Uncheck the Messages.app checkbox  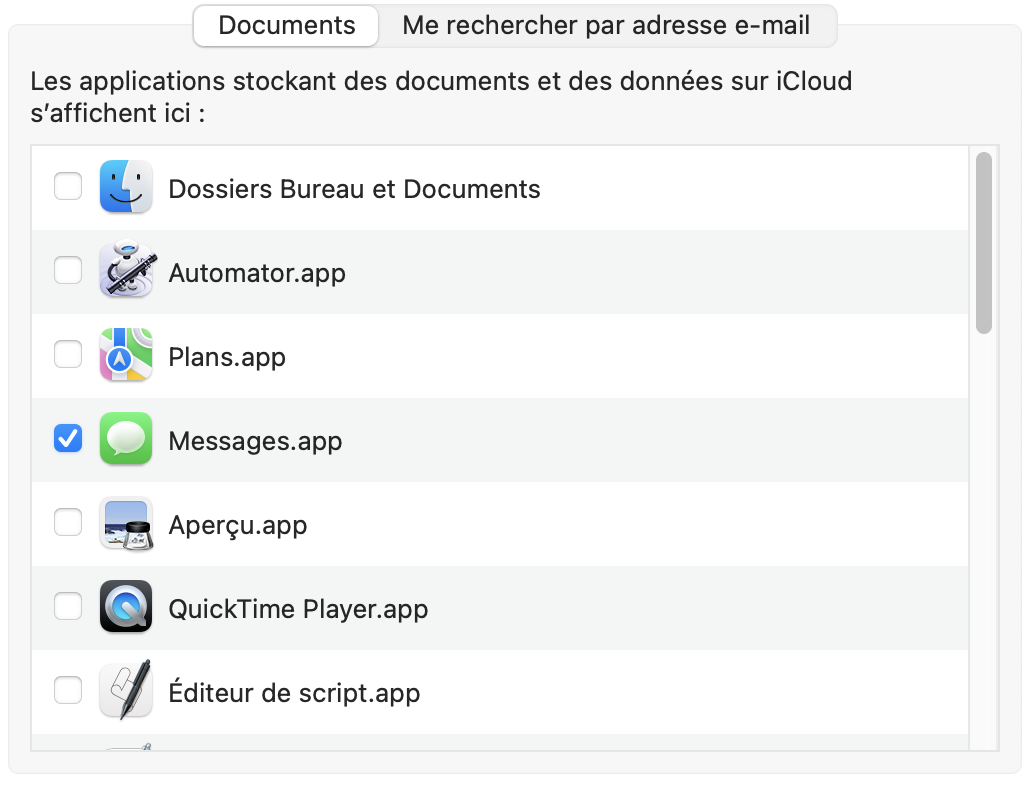[x=68, y=439]
